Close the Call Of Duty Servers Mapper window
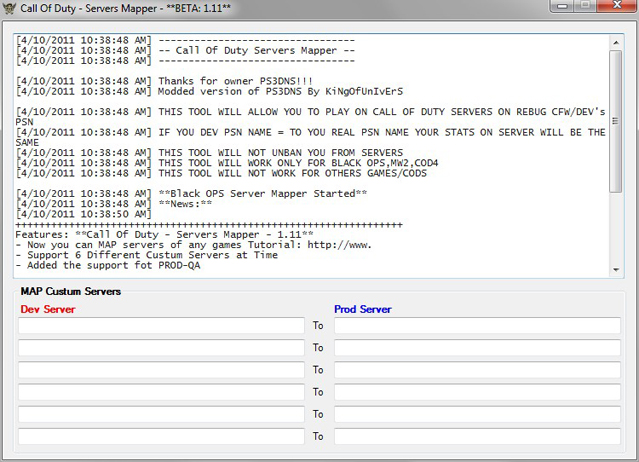The width and height of the screenshot is (639, 462). pos(617,6)
